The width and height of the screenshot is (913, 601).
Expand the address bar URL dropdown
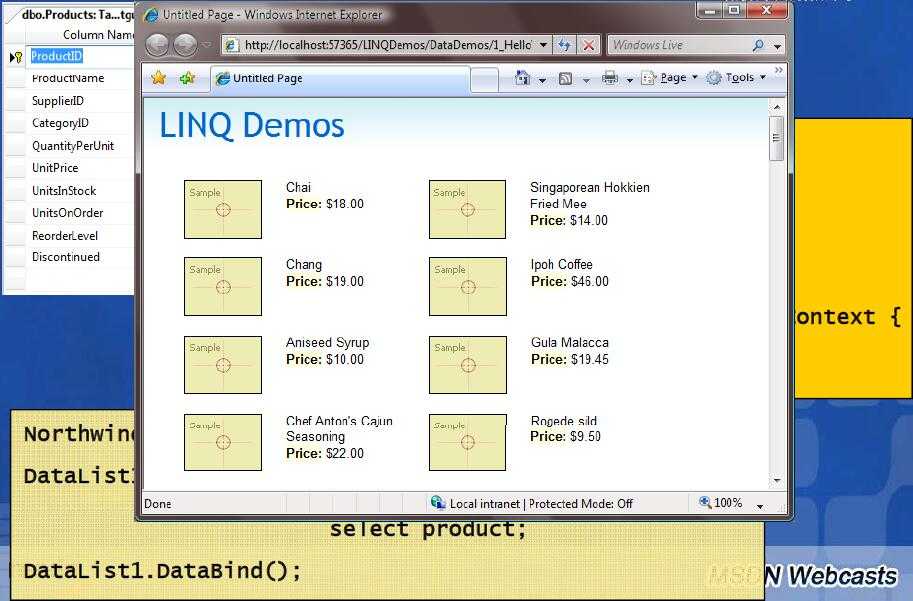[x=543, y=45]
